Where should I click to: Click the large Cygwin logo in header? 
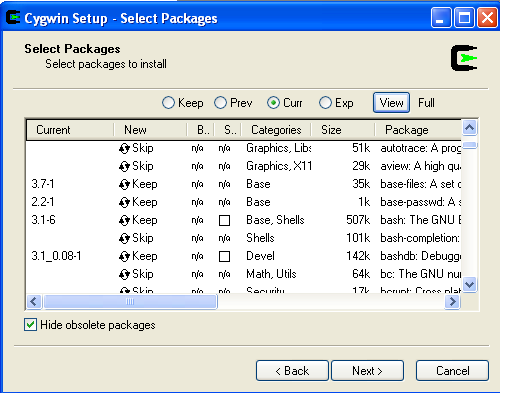point(464,58)
